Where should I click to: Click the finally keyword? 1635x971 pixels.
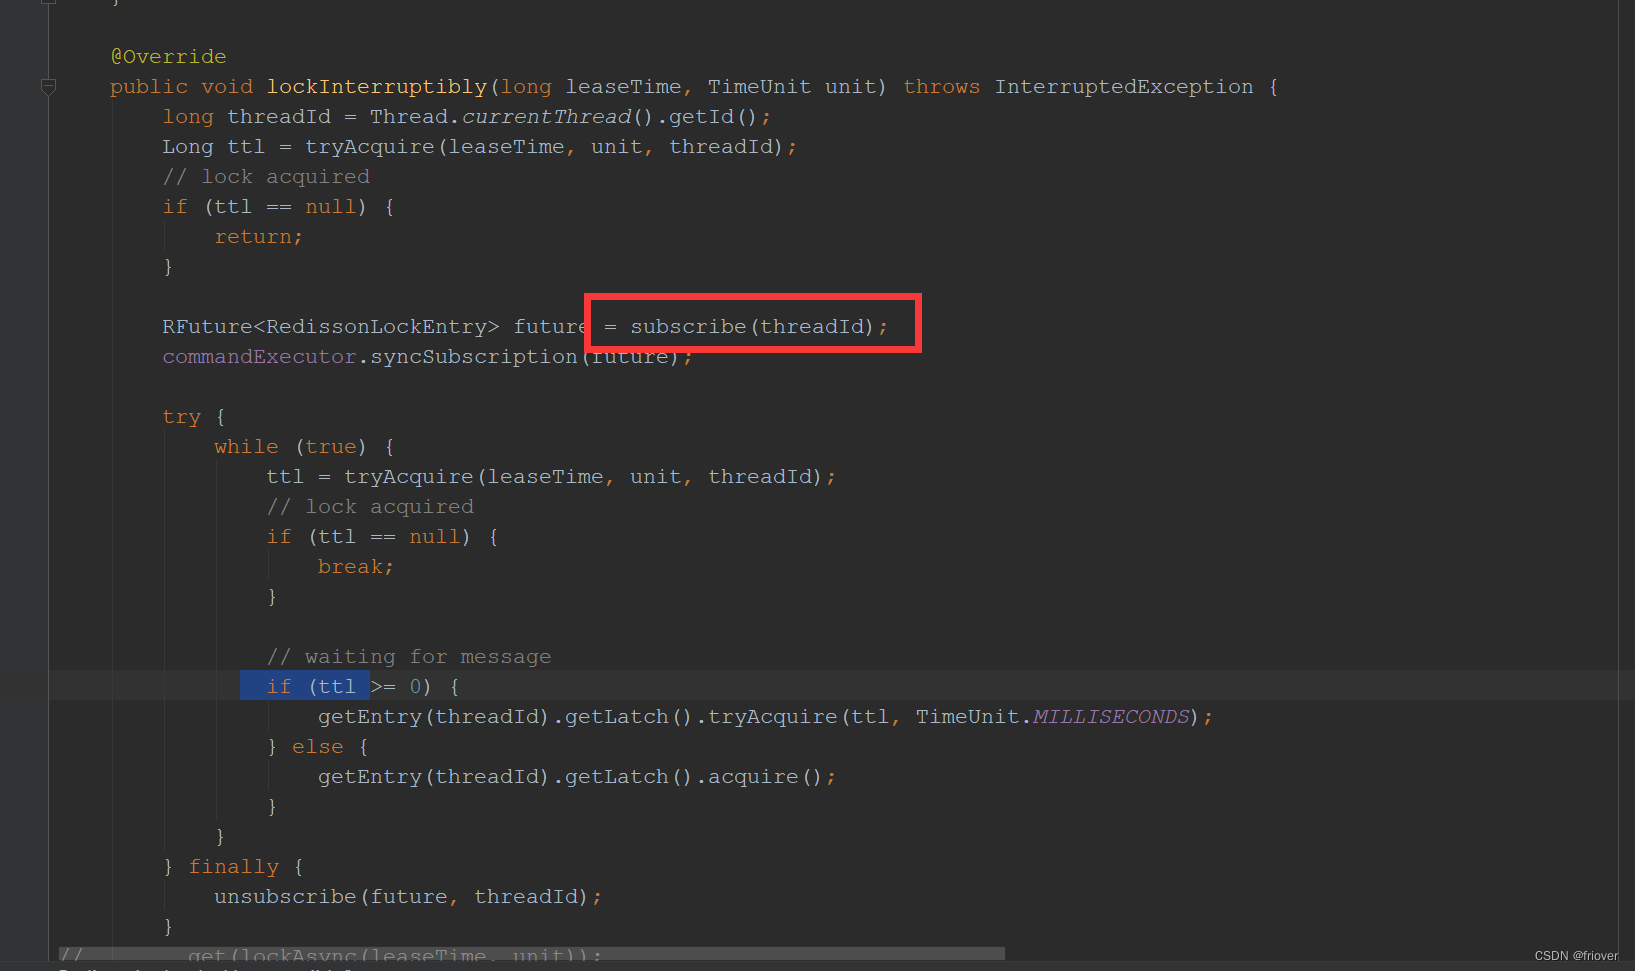click(x=234, y=867)
